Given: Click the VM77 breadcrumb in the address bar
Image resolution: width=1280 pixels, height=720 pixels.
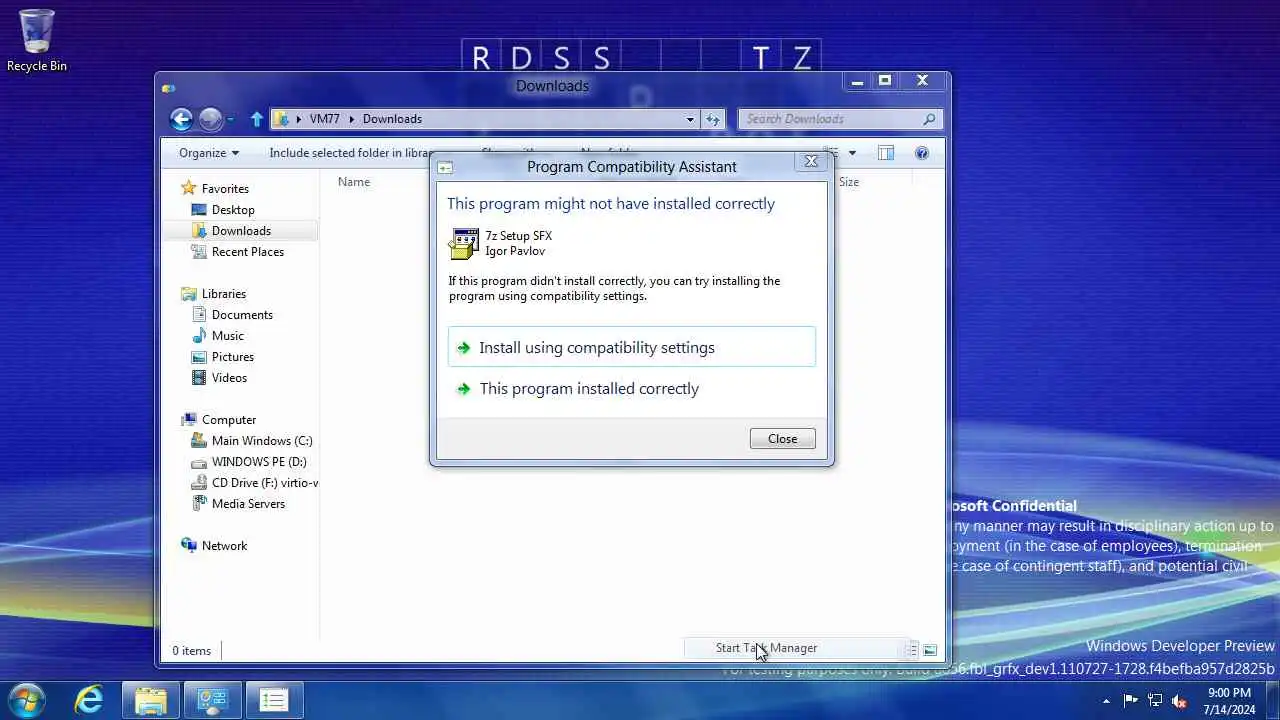Looking at the screenshot, I should point(324,119).
